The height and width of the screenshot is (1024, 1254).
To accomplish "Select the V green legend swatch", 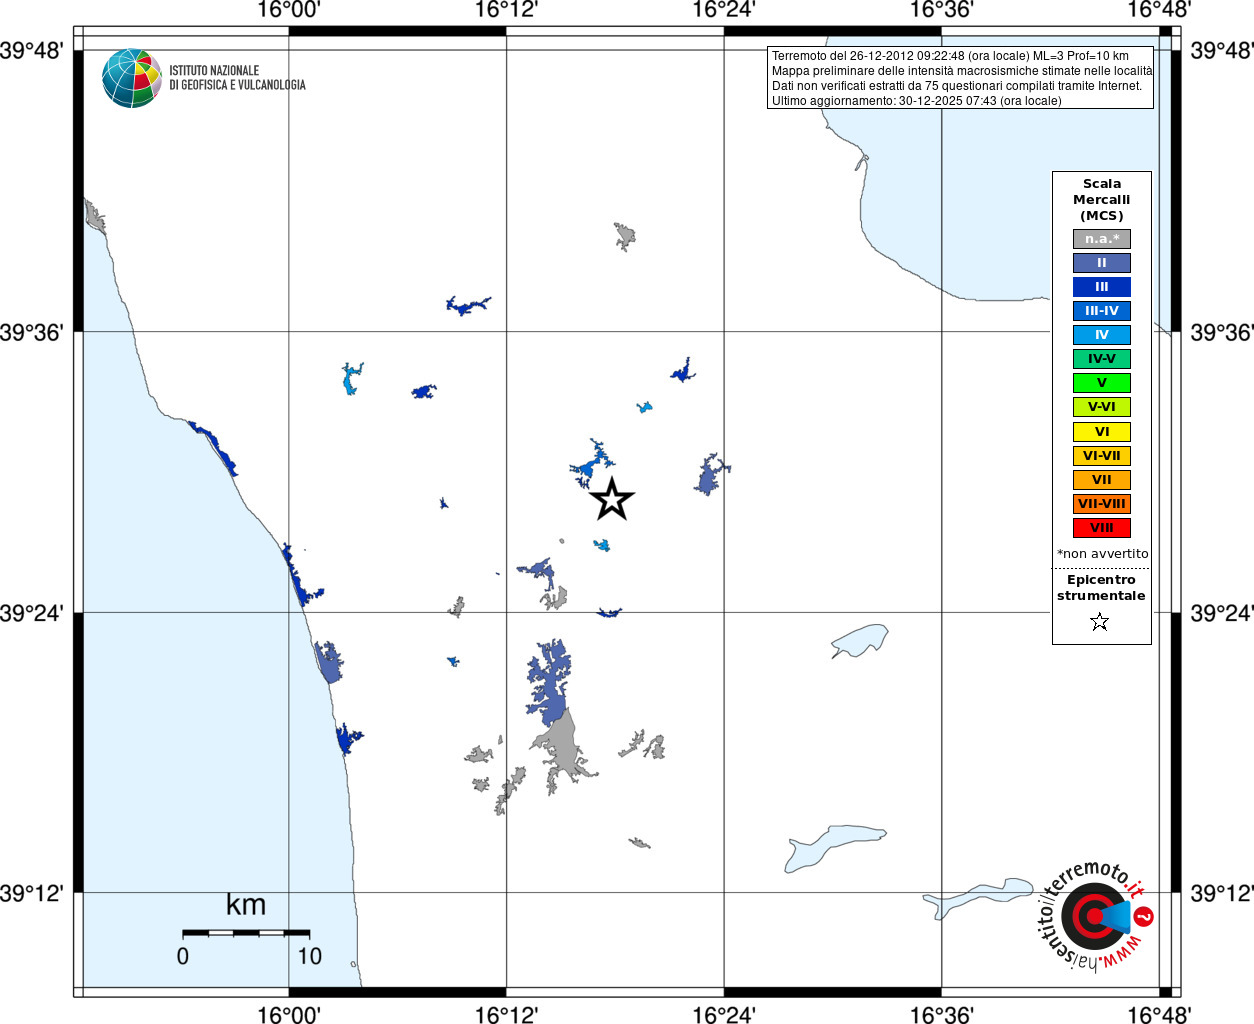I will pos(1102,383).
